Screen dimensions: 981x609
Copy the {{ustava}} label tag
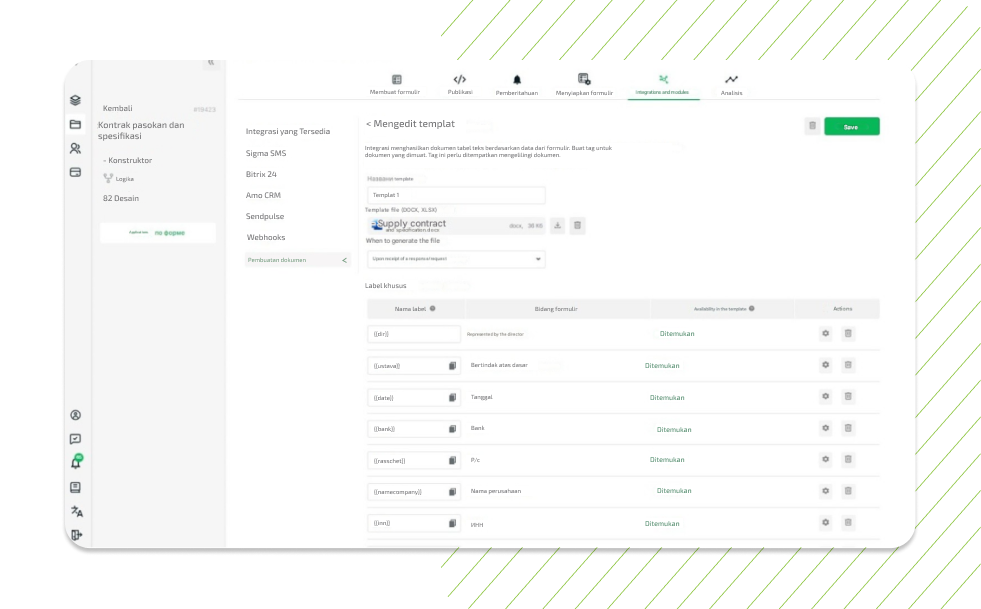coord(452,366)
